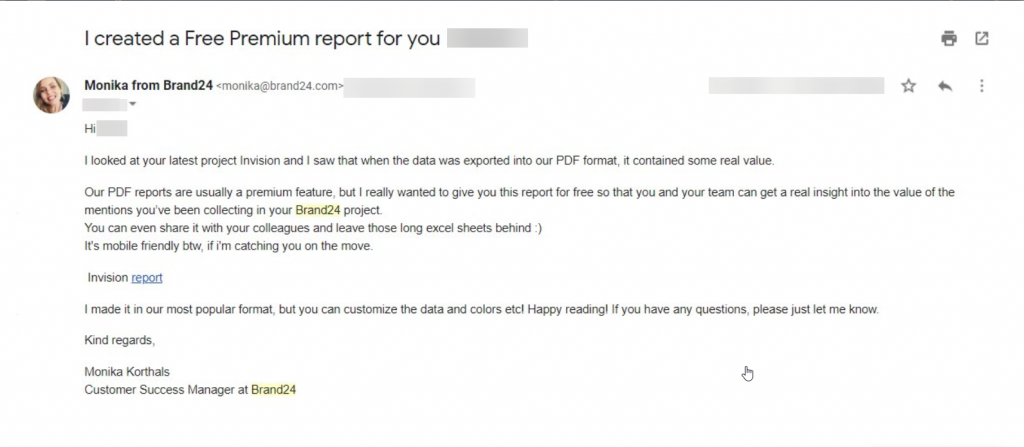This screenshot has height=447, width=1024.
Task: Print this email using the printer icon
Action: [949, 39]
